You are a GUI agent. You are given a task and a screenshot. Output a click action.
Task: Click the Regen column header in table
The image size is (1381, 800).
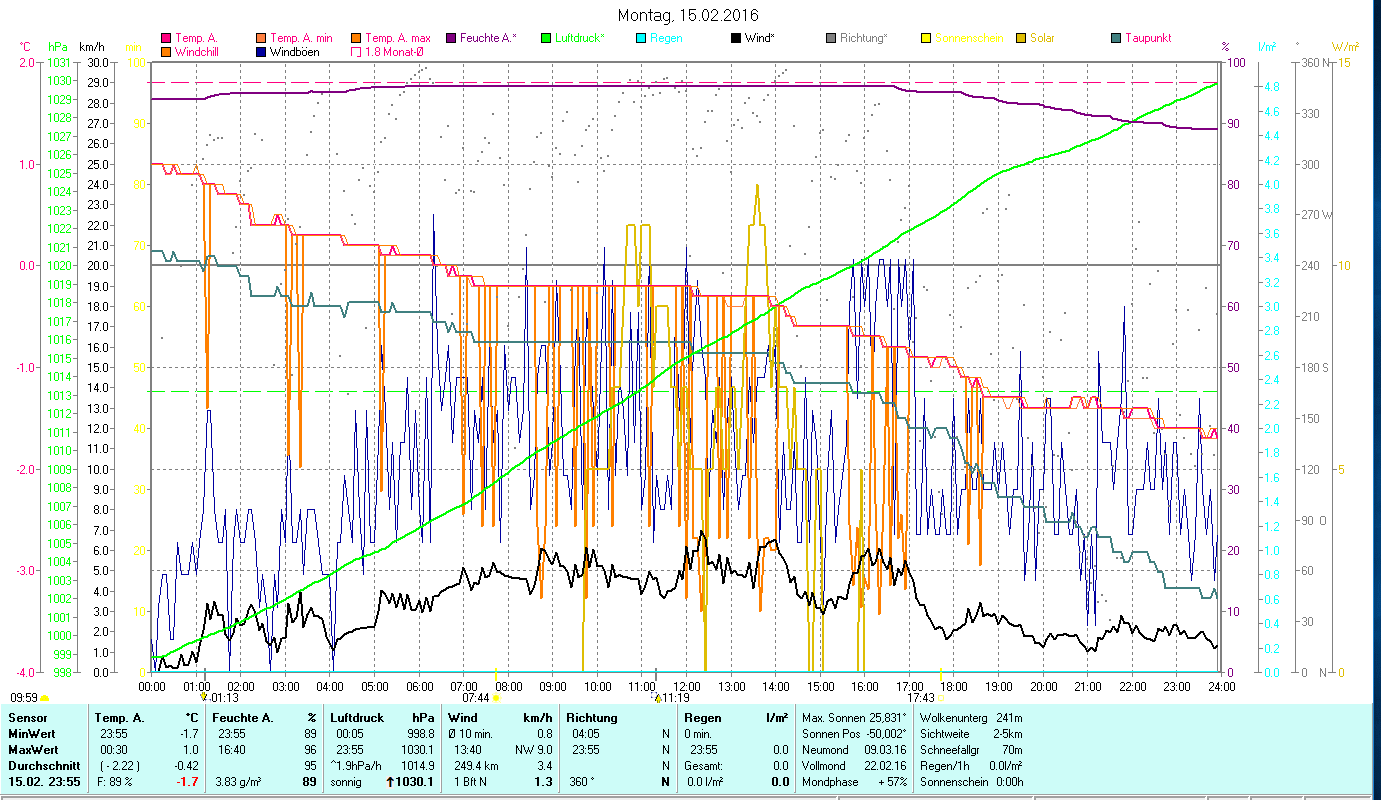[704, 718]
